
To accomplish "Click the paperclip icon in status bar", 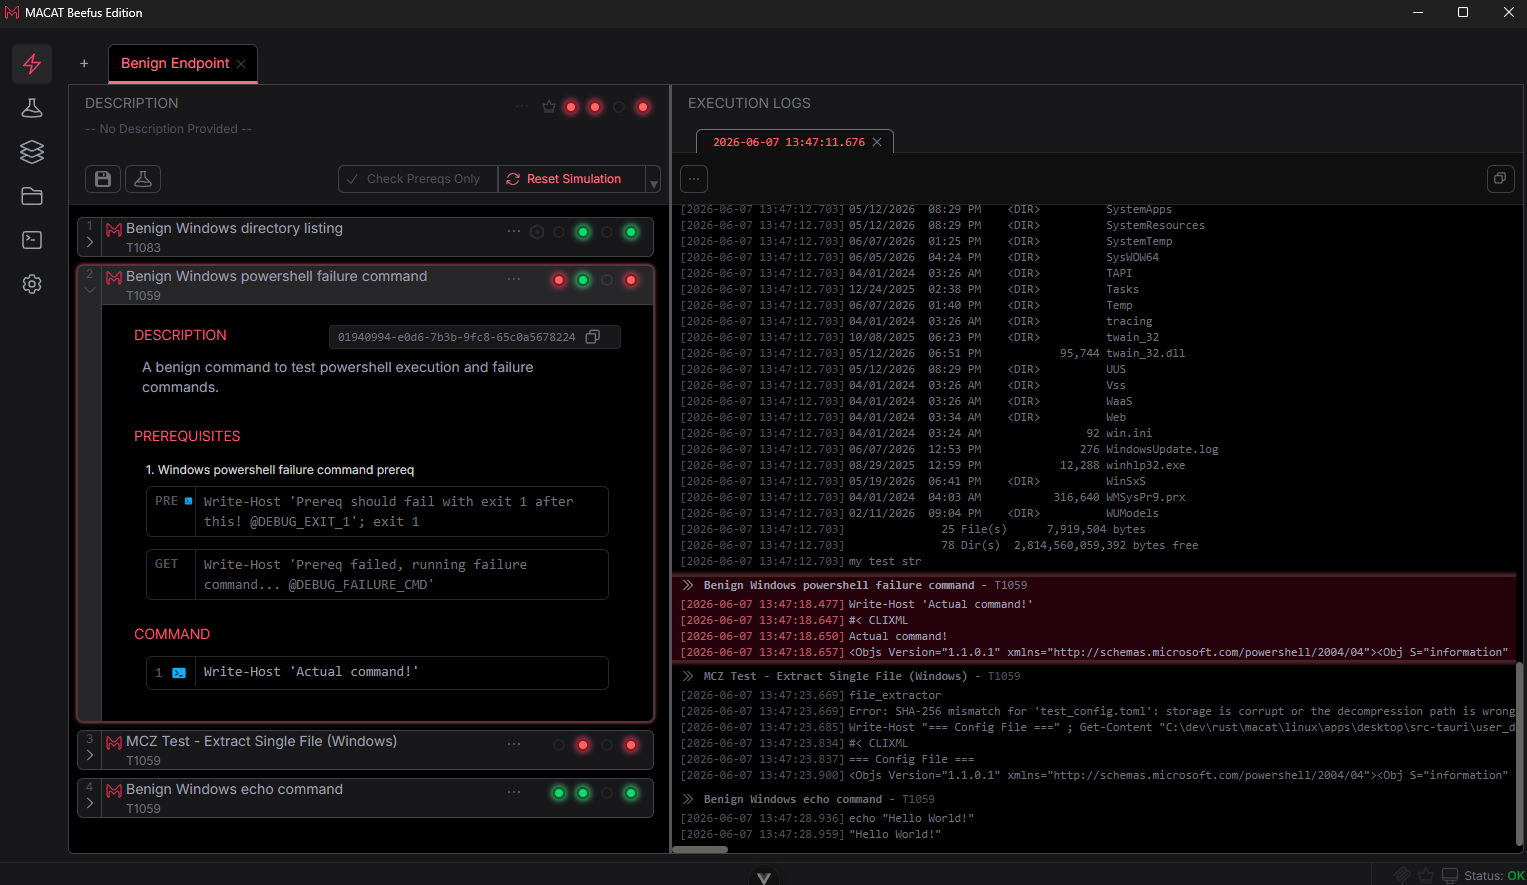I will 1403,875.
